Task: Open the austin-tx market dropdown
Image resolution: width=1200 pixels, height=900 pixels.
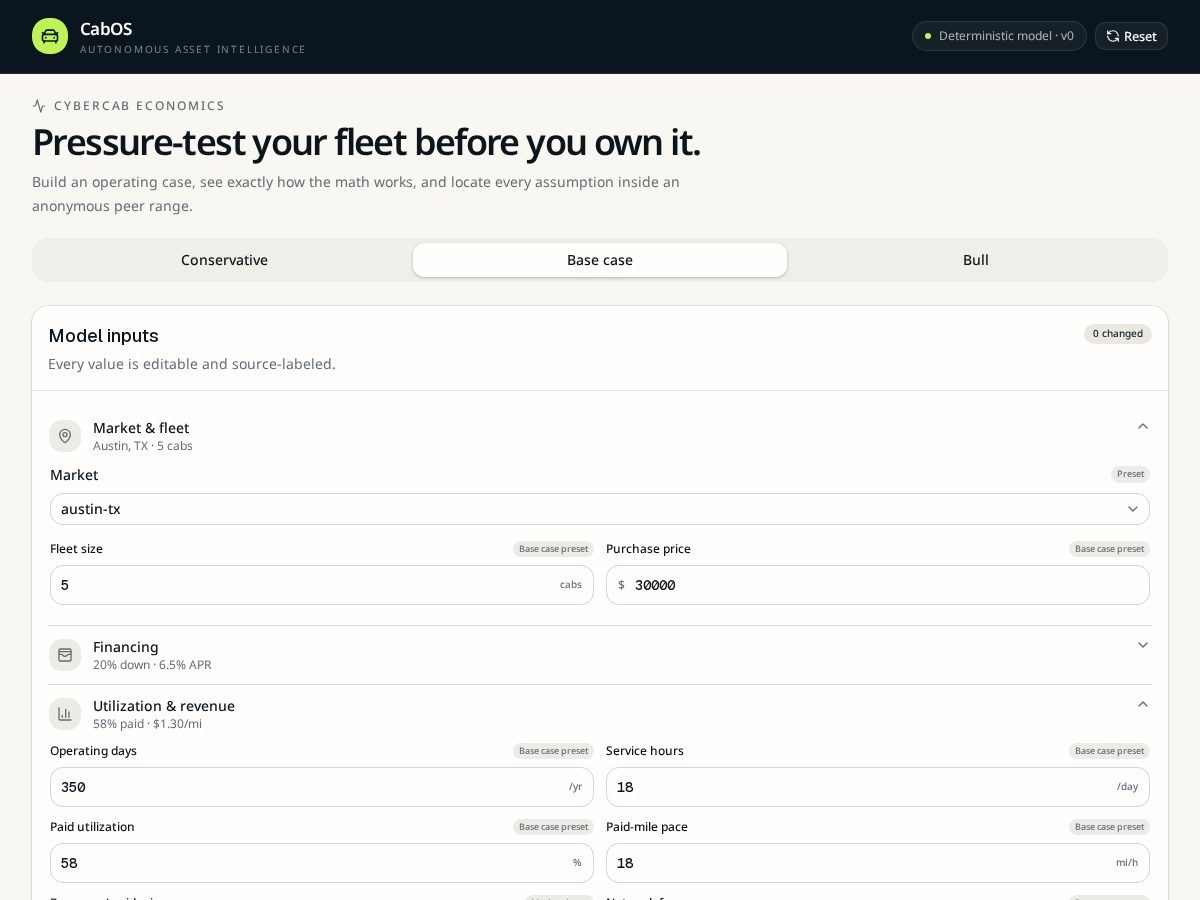Action: (x=600, y=509)
